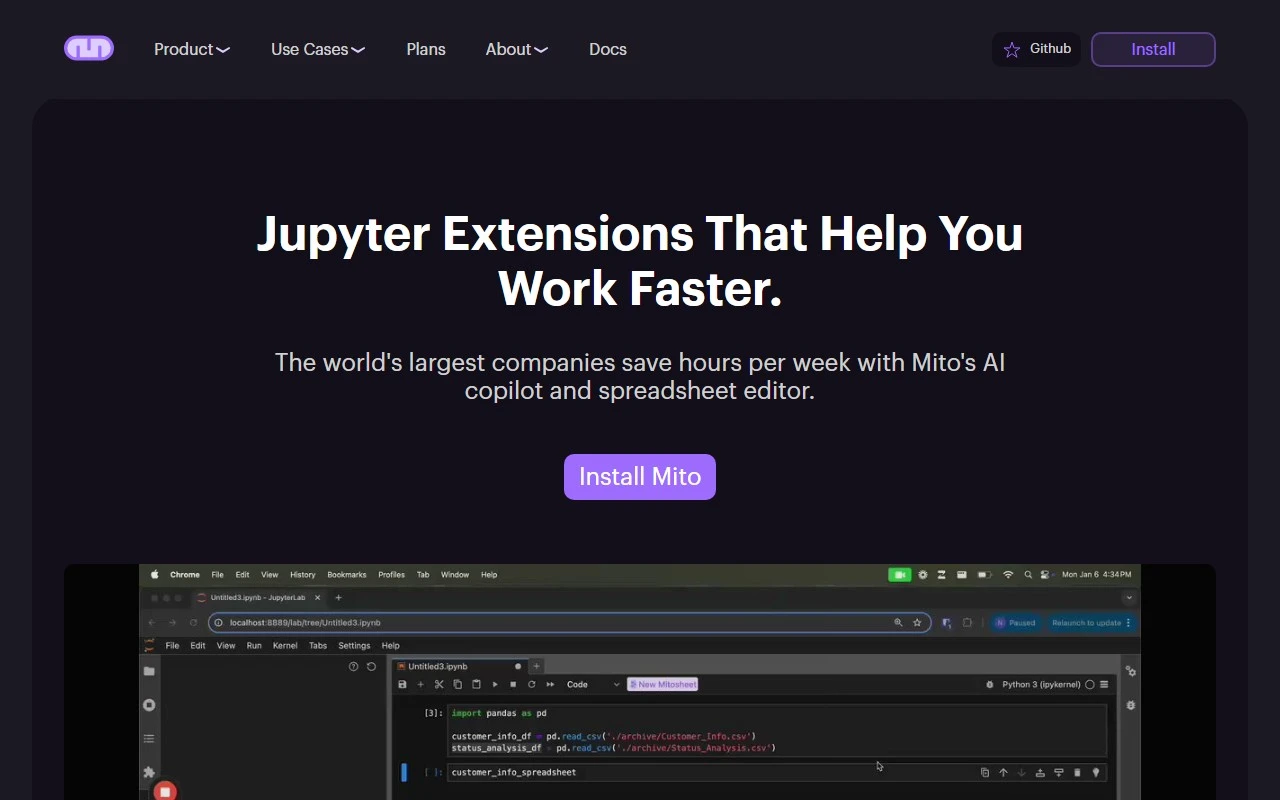Open the running kernels sidebar icon
The height and width of the screenshot is (800, 1280).
(149, 705)
